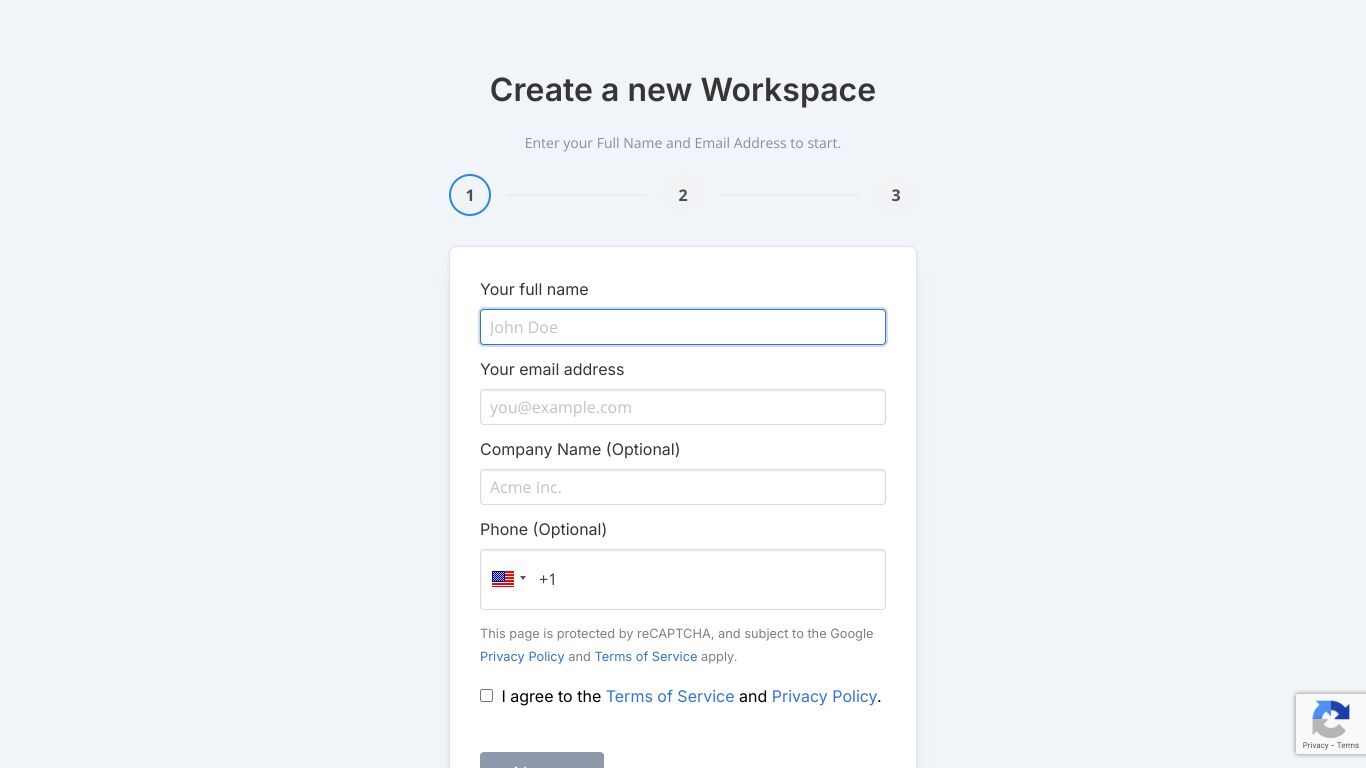Expand the country code dropdown arrow

522,578
